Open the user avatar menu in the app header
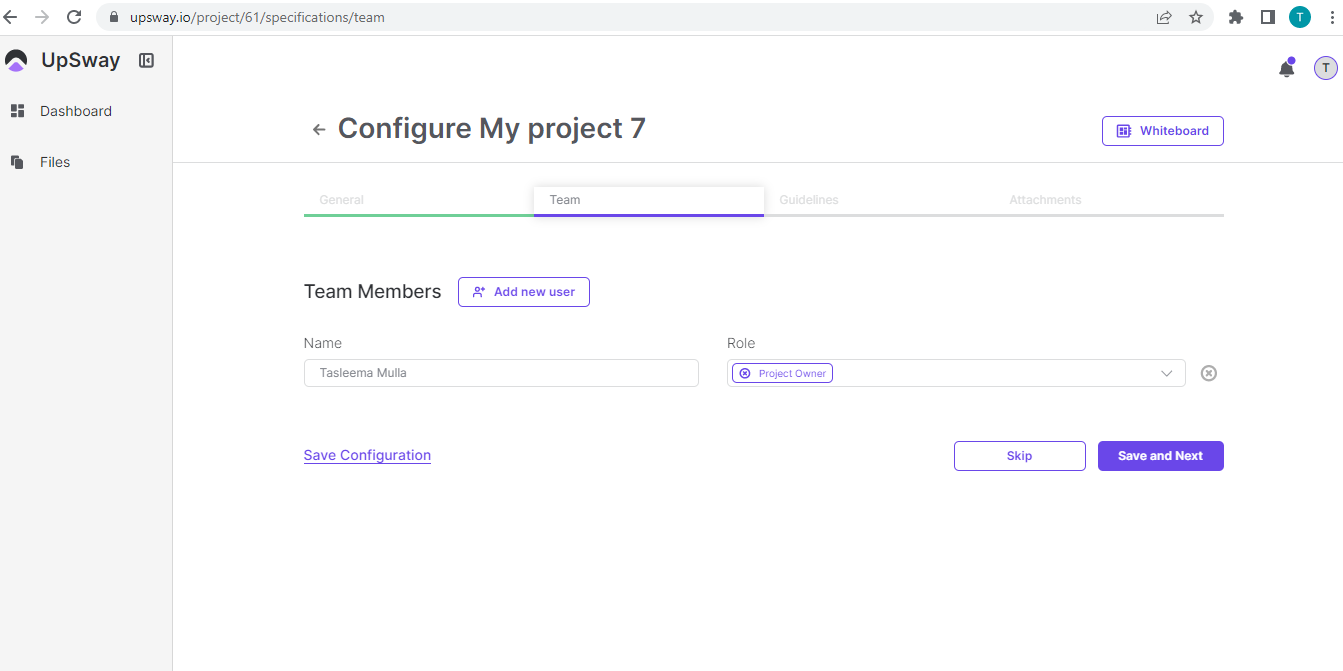This screenshot has height=671, width=1343. point(1325,68)
